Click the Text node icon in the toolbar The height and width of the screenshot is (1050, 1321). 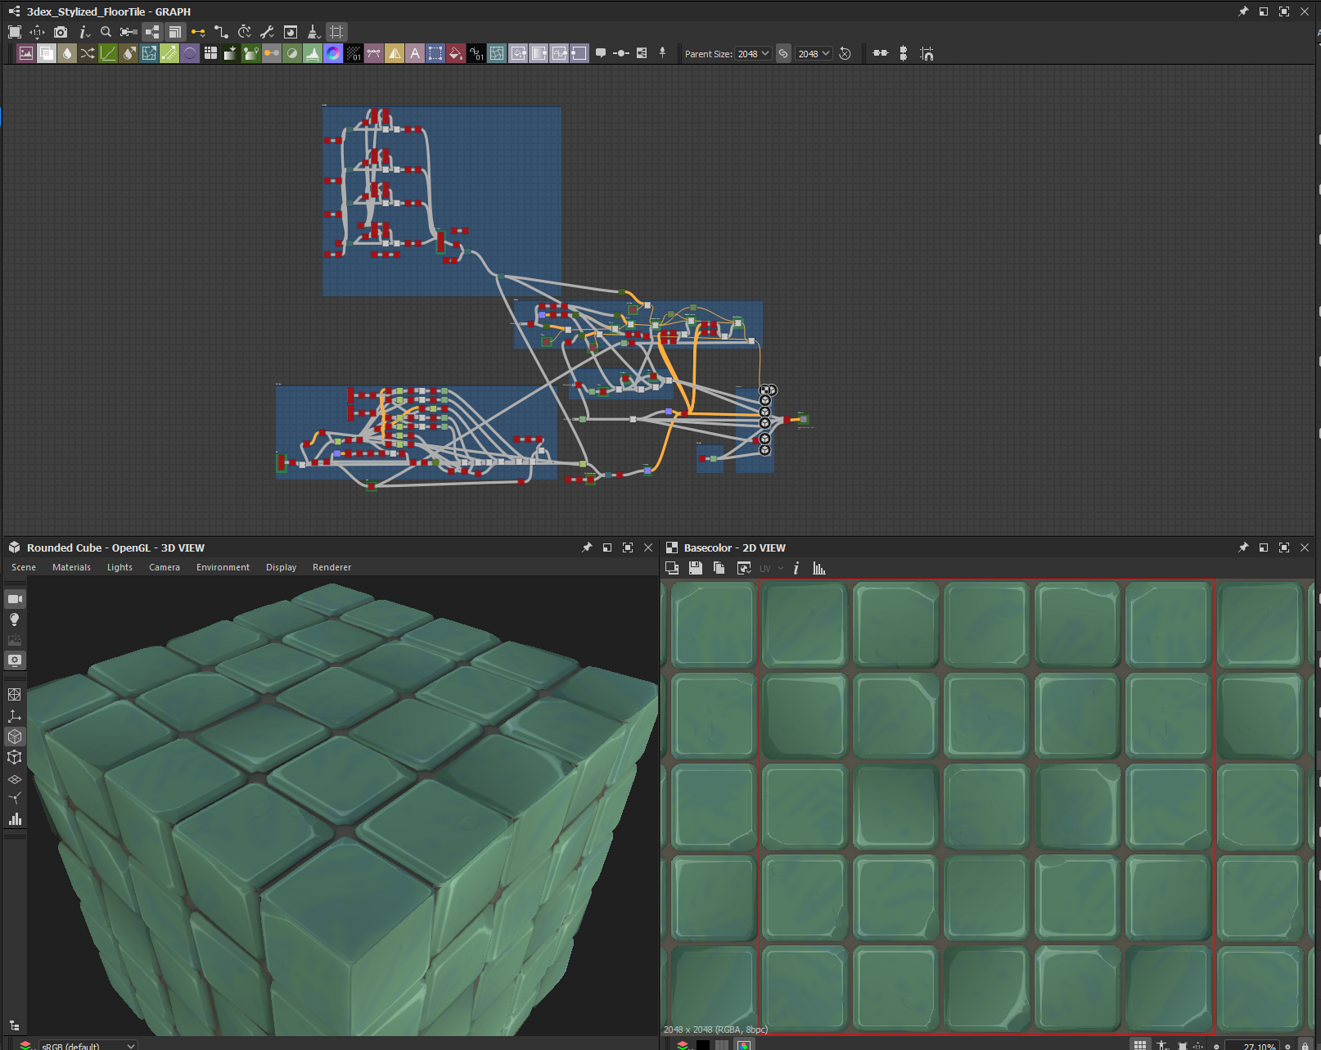tap(415, 54)
